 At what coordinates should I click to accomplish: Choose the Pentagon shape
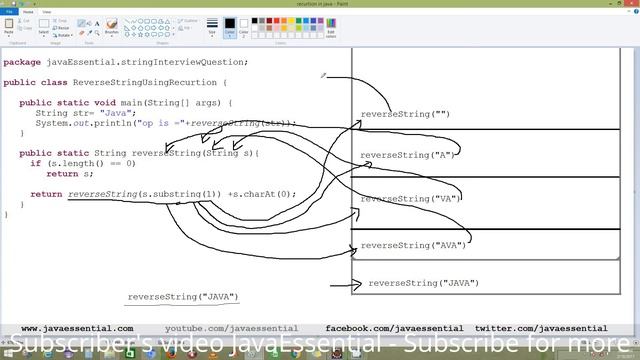140,28
